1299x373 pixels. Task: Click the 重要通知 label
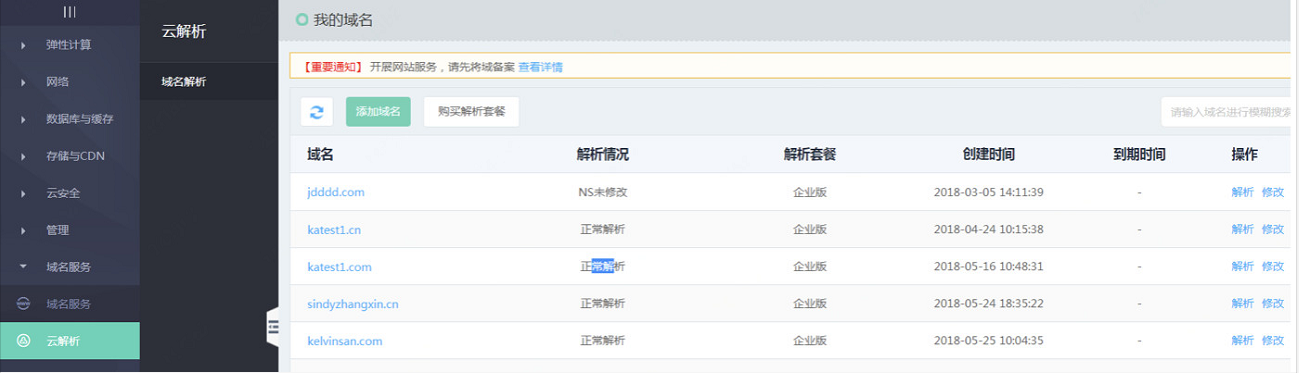(x=332, y=67)
